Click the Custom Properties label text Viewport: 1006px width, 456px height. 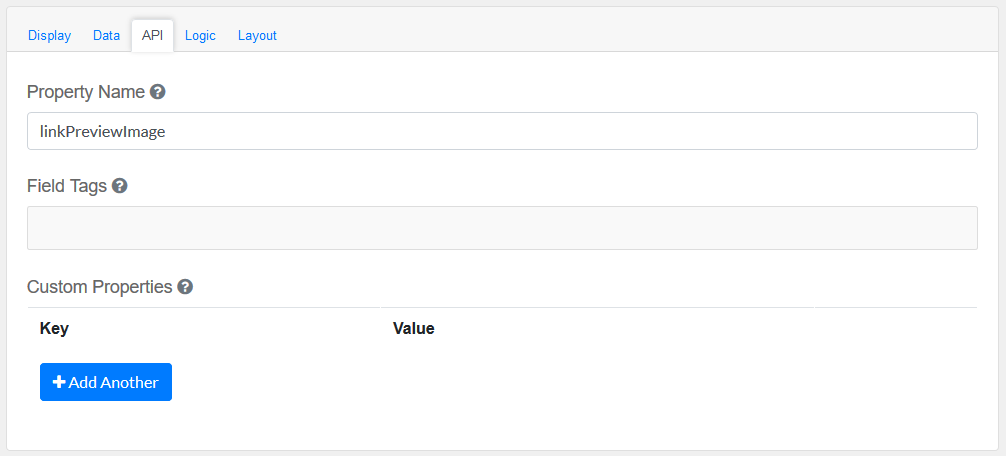click(x=100, y=287)
